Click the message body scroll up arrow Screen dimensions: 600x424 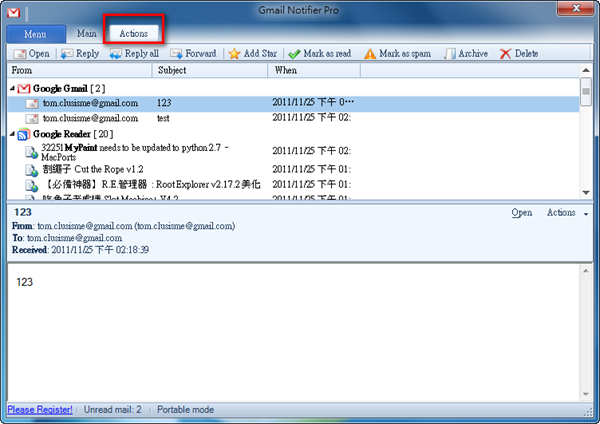(586, 271)
